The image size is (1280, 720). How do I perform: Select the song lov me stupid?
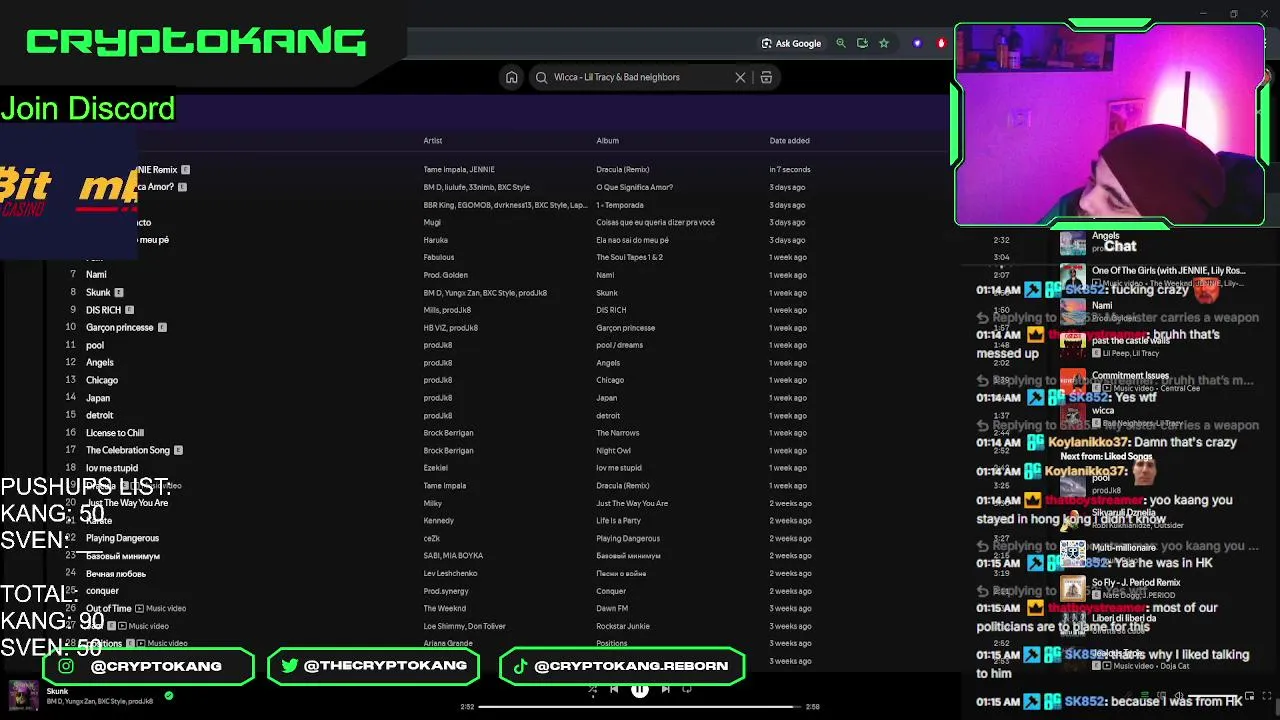(x=111, y=468)
